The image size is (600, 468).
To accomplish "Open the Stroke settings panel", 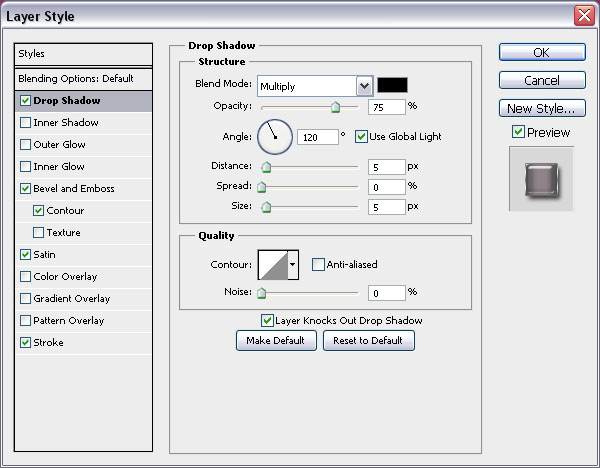I will click(48, 342).
